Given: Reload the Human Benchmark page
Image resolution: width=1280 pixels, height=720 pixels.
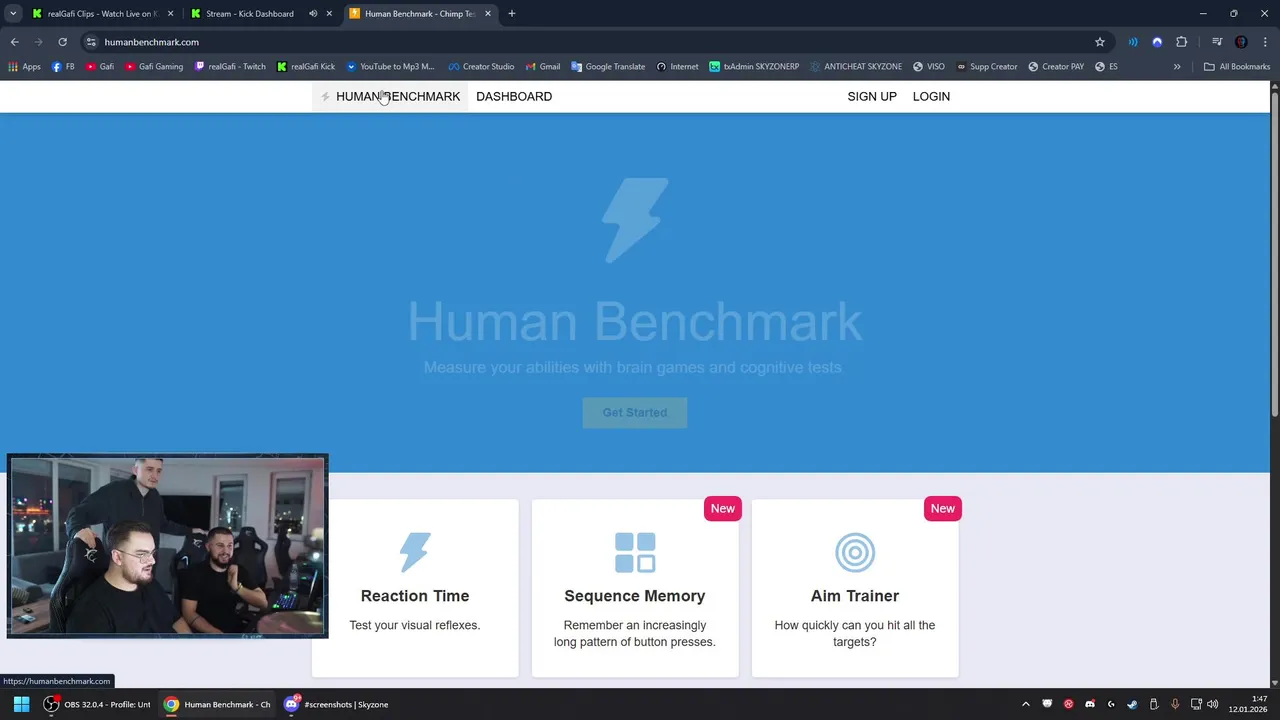Looking at the screenshot, I should pyautogui.click(x=62, y=42).
